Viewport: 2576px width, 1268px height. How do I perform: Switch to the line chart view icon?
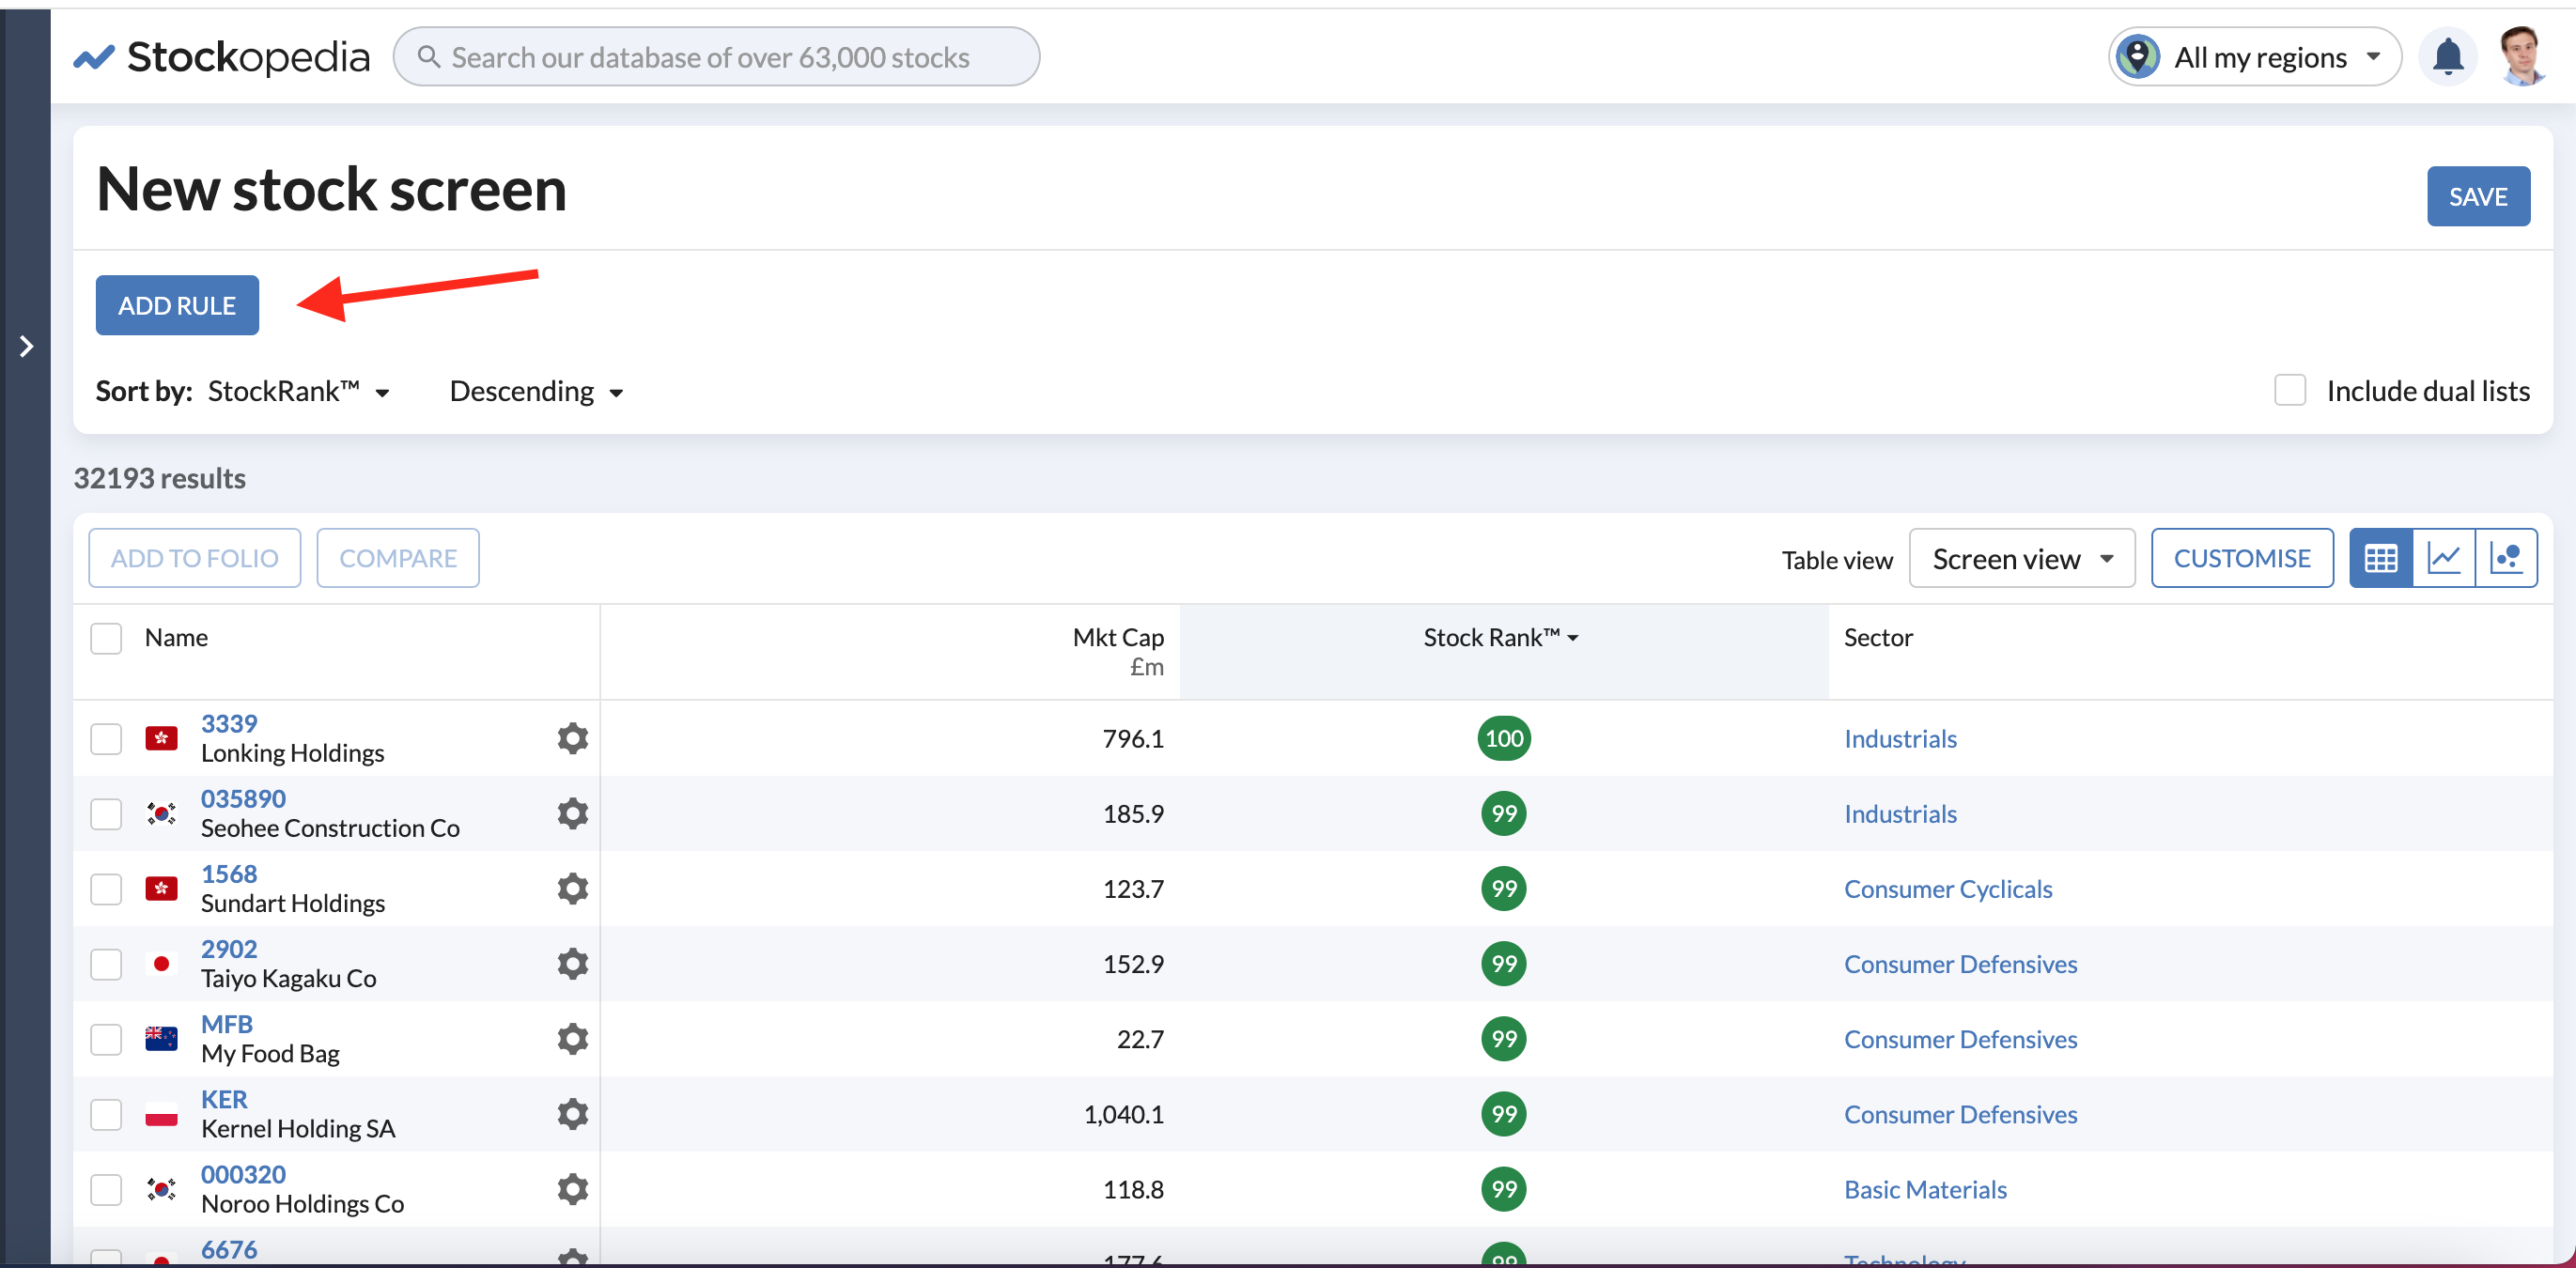coord(2443,558)
